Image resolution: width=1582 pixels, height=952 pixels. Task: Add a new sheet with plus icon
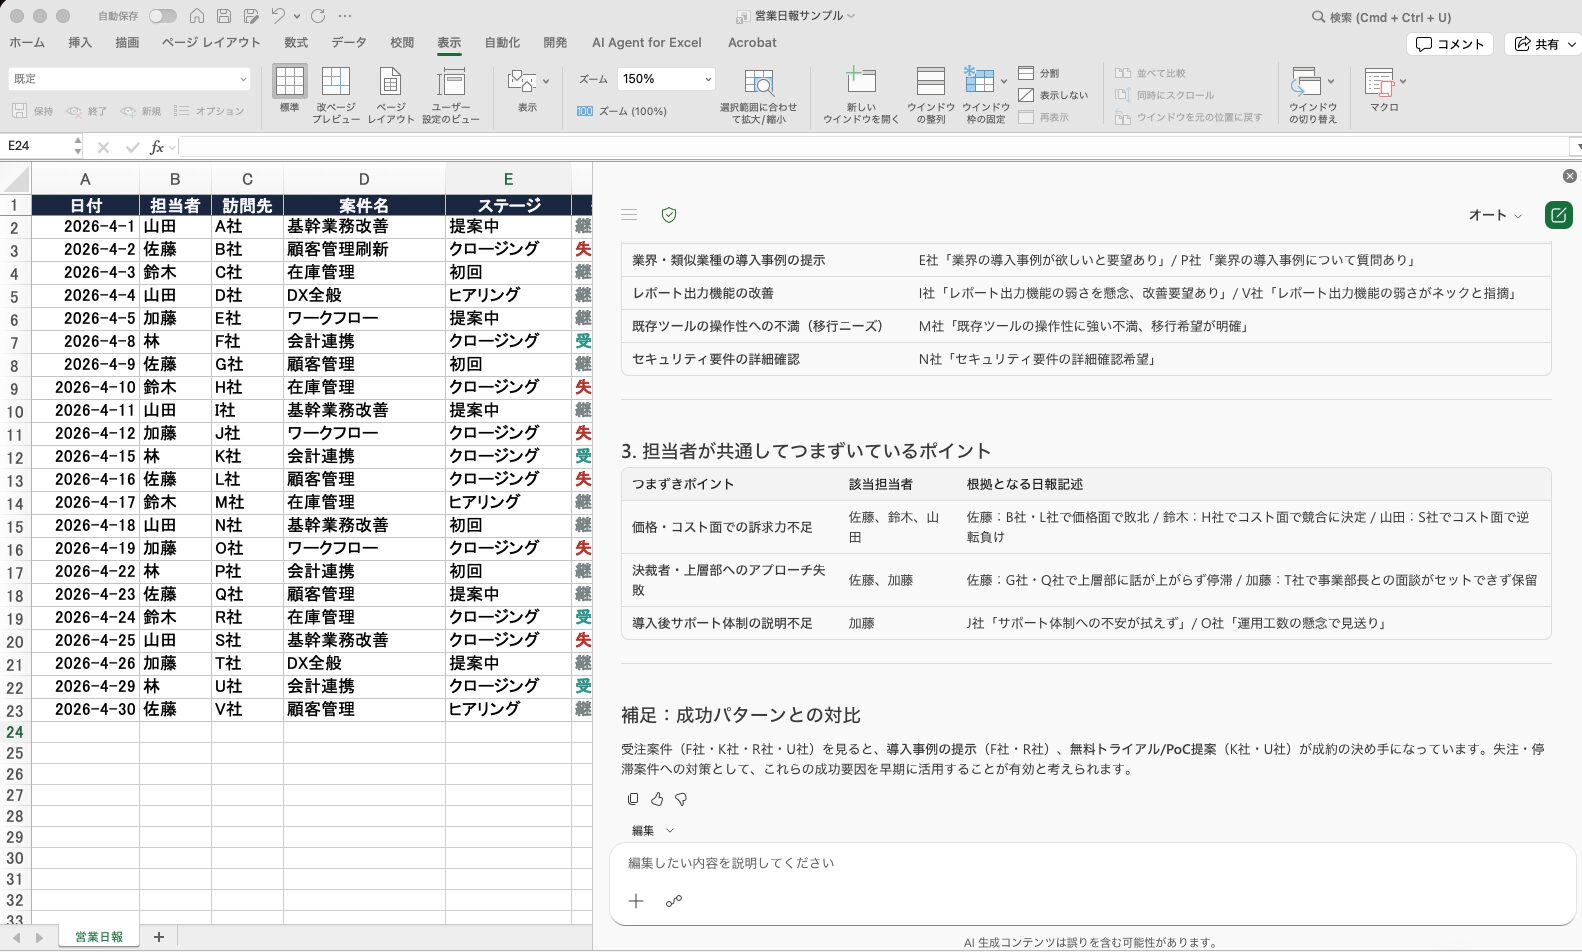pyautogui.click(x=158, y=937)
